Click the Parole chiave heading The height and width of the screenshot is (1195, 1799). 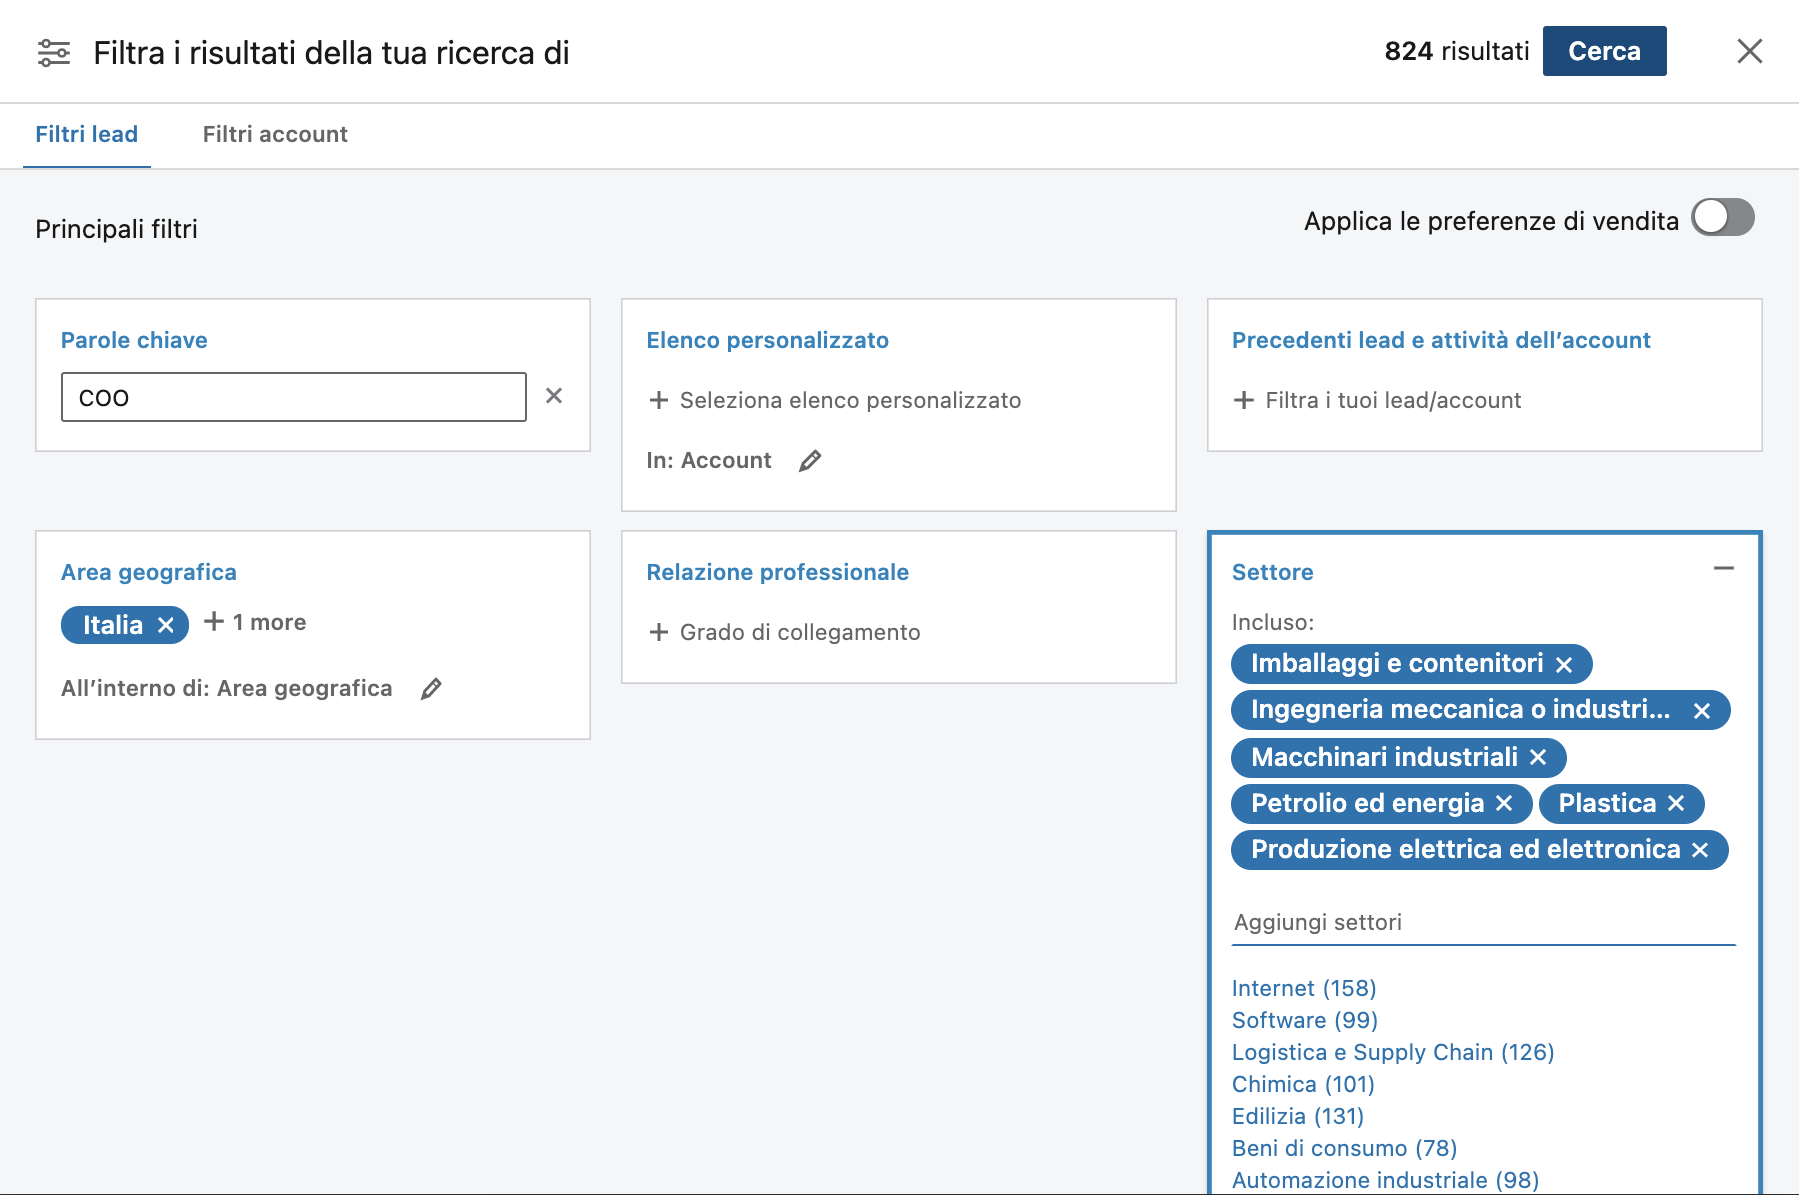[134, 340]
